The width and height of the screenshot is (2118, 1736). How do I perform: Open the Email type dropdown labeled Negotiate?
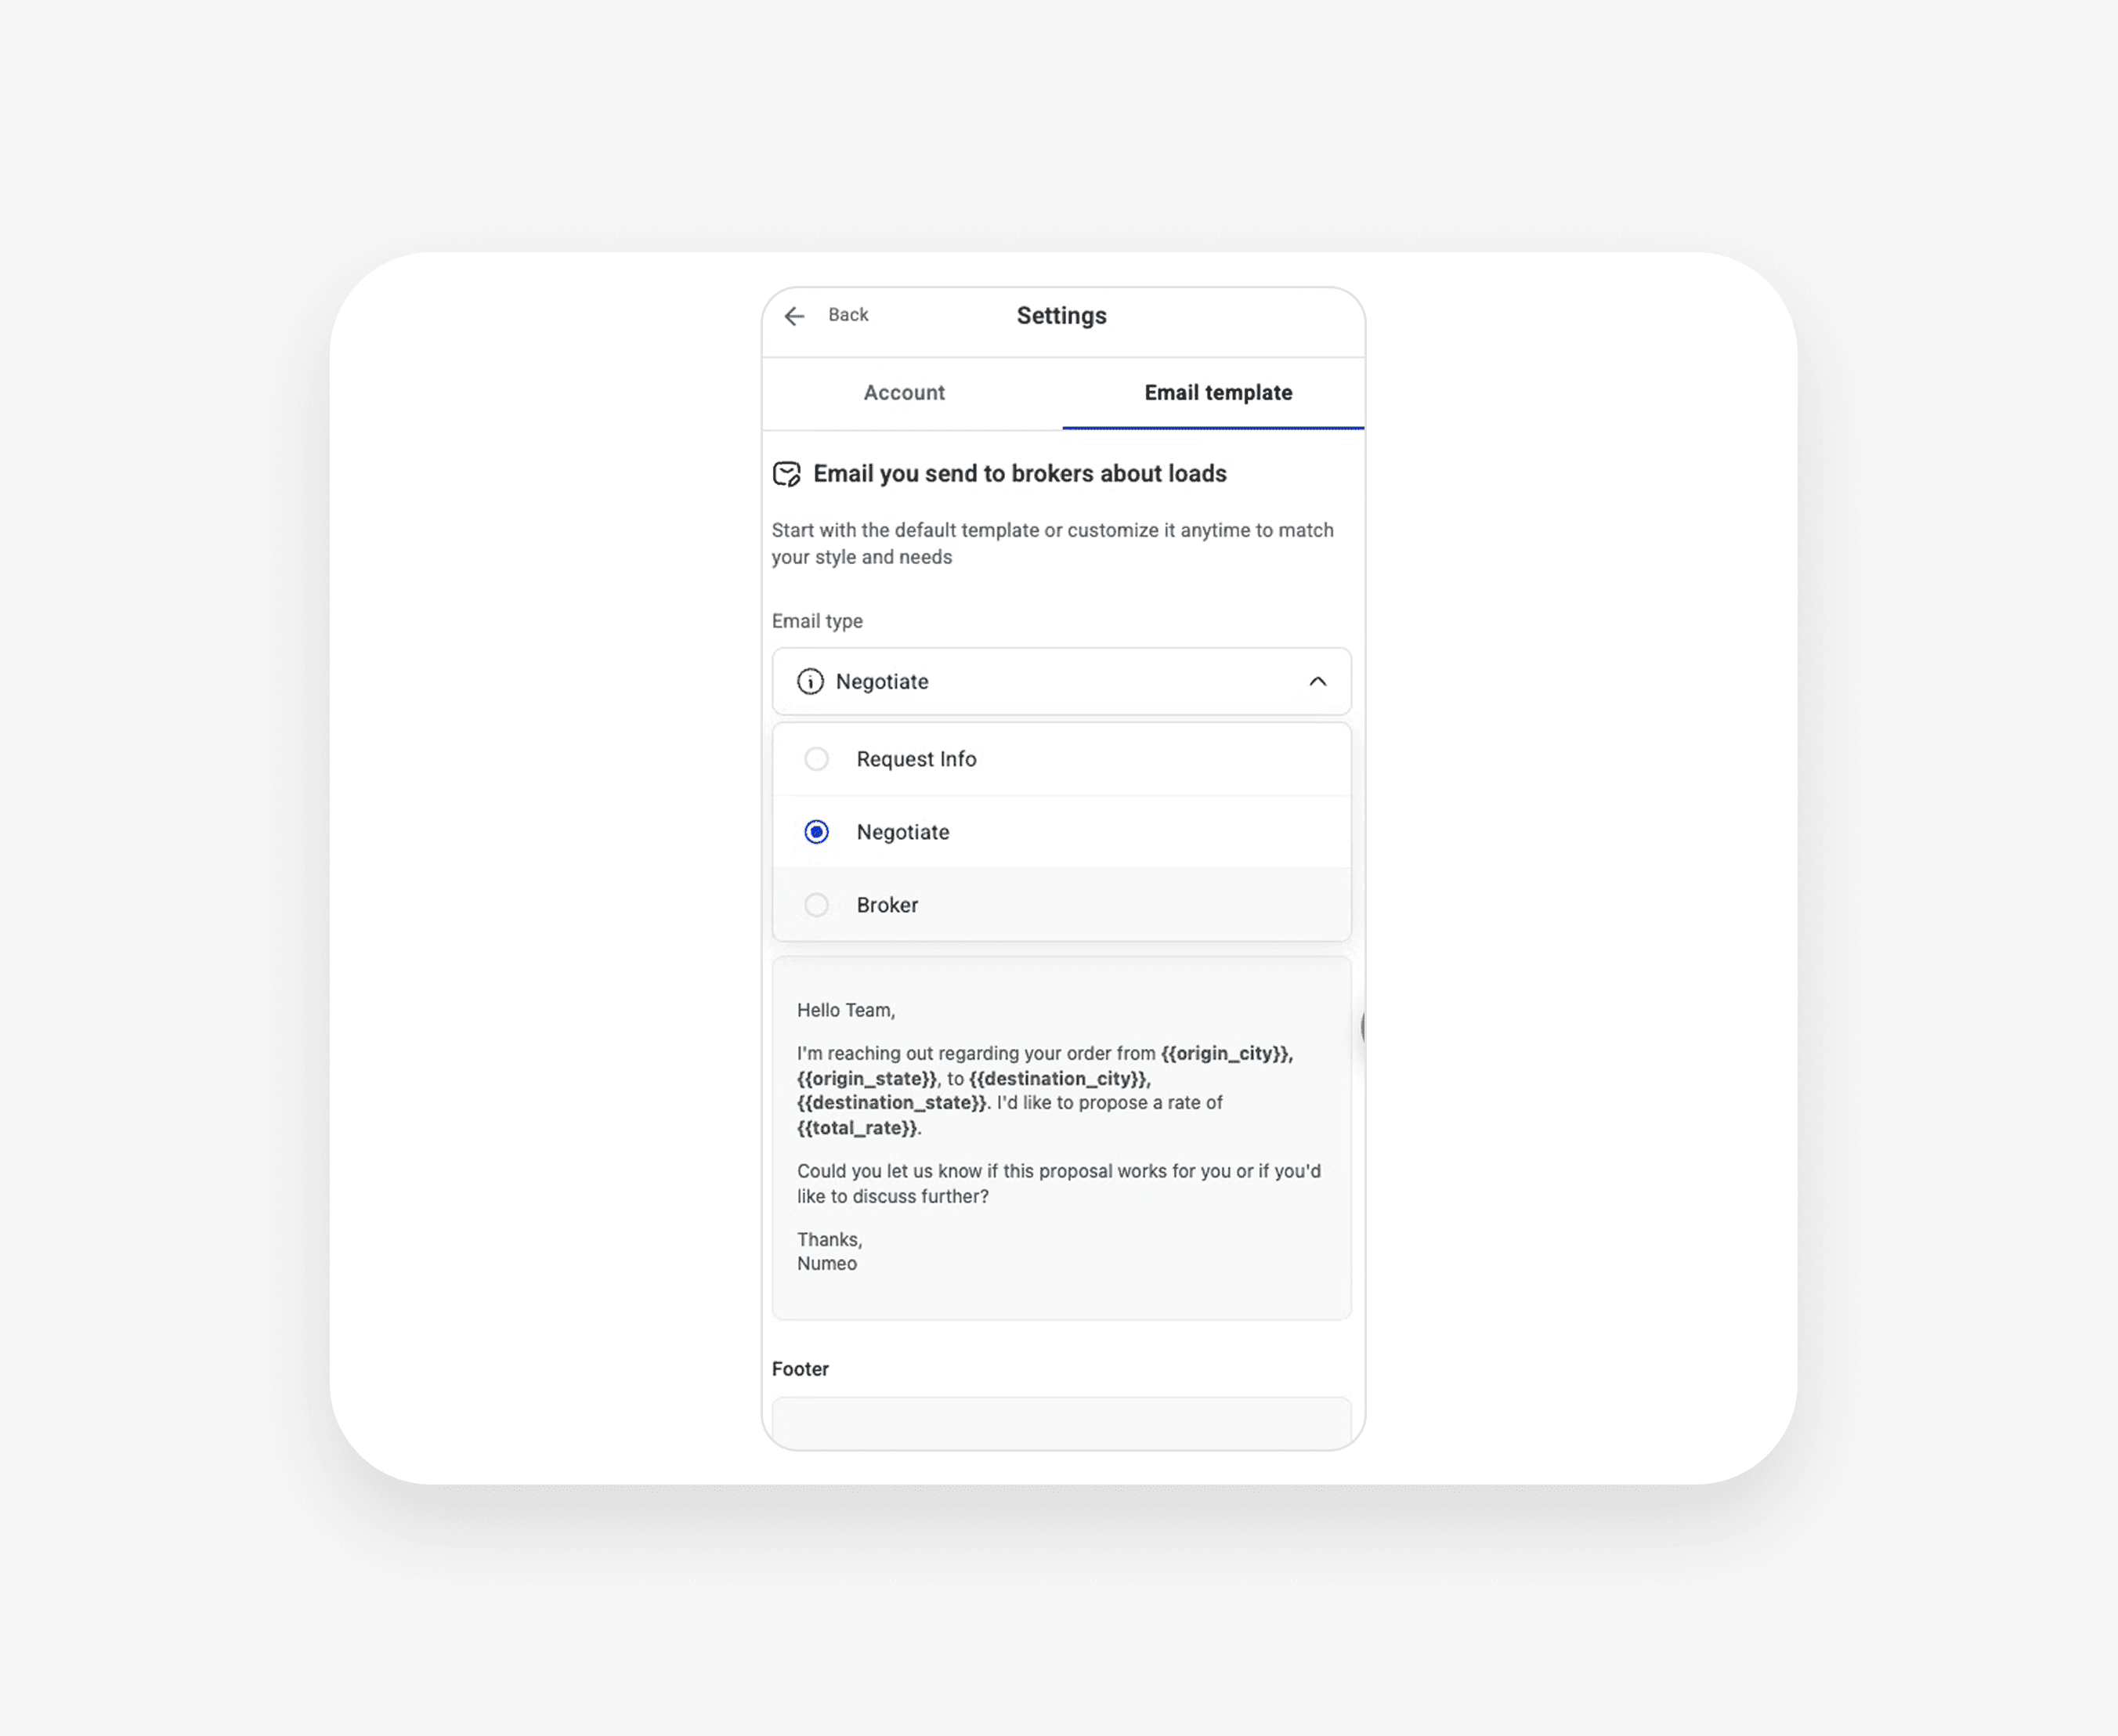point(1062,681)
